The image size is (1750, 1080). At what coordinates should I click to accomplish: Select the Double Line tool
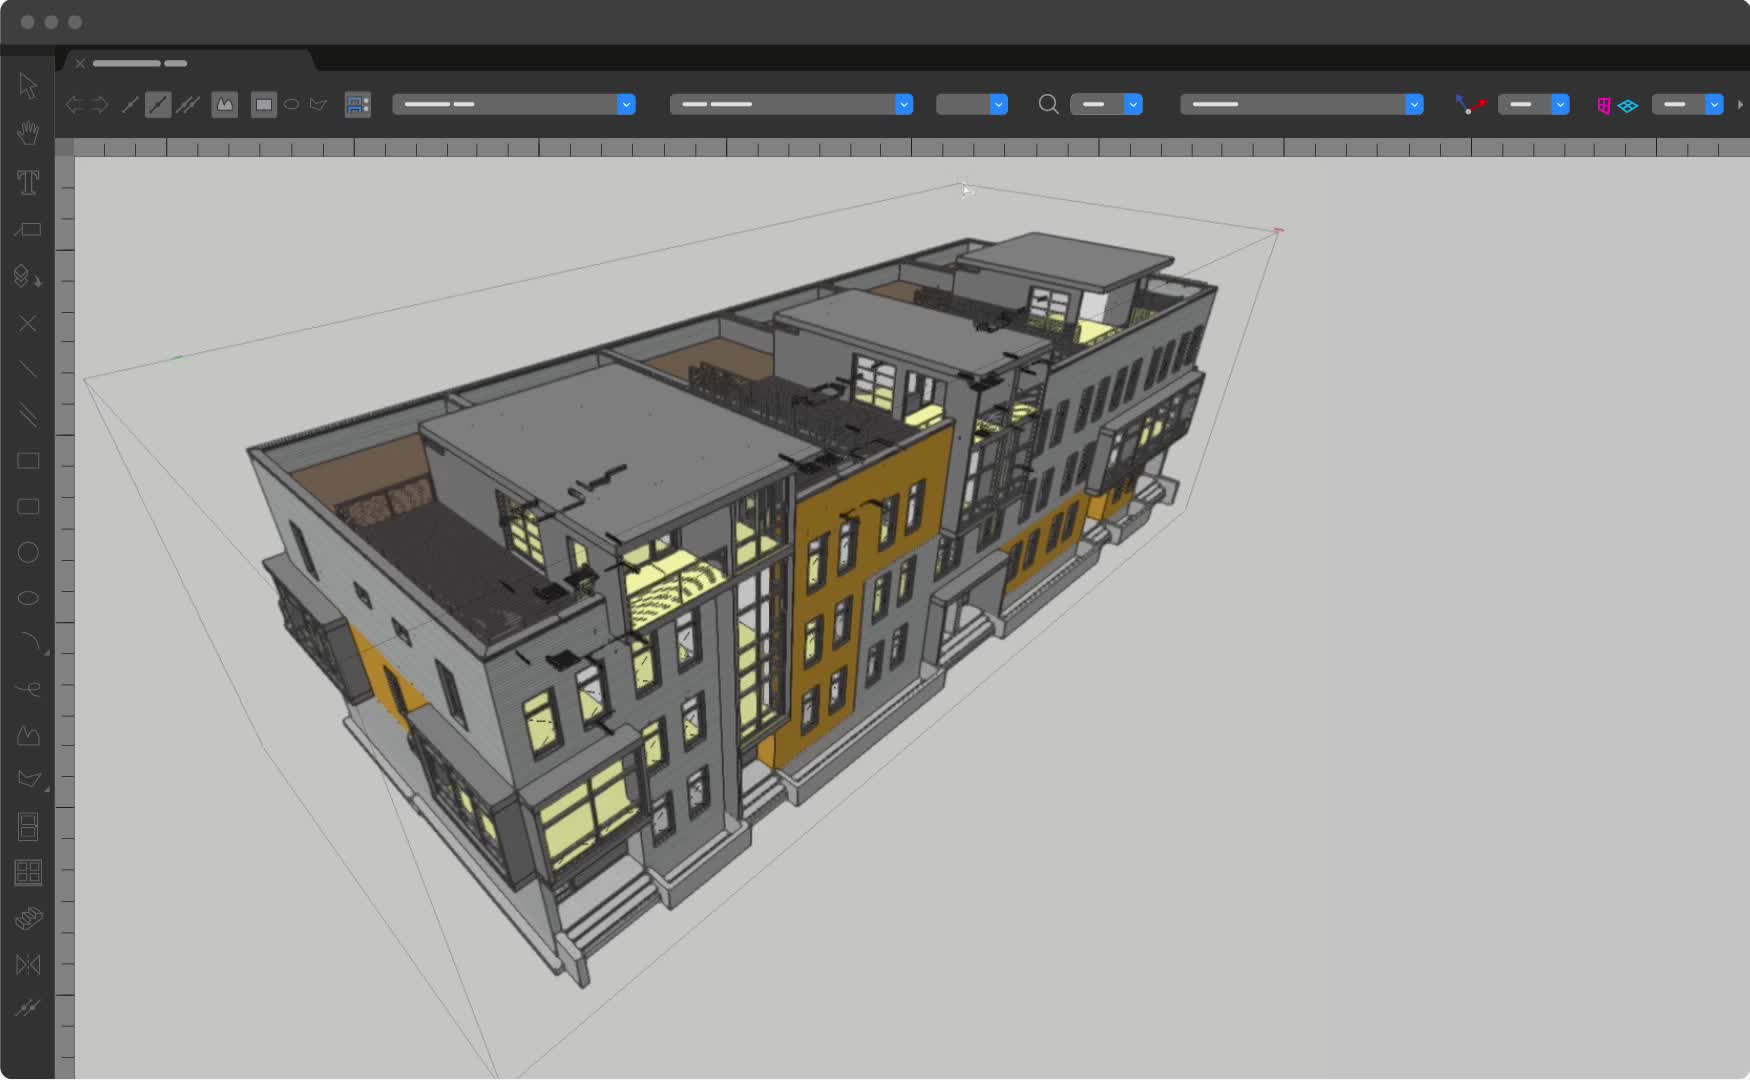pyautogui.click(x=28, y=415)
